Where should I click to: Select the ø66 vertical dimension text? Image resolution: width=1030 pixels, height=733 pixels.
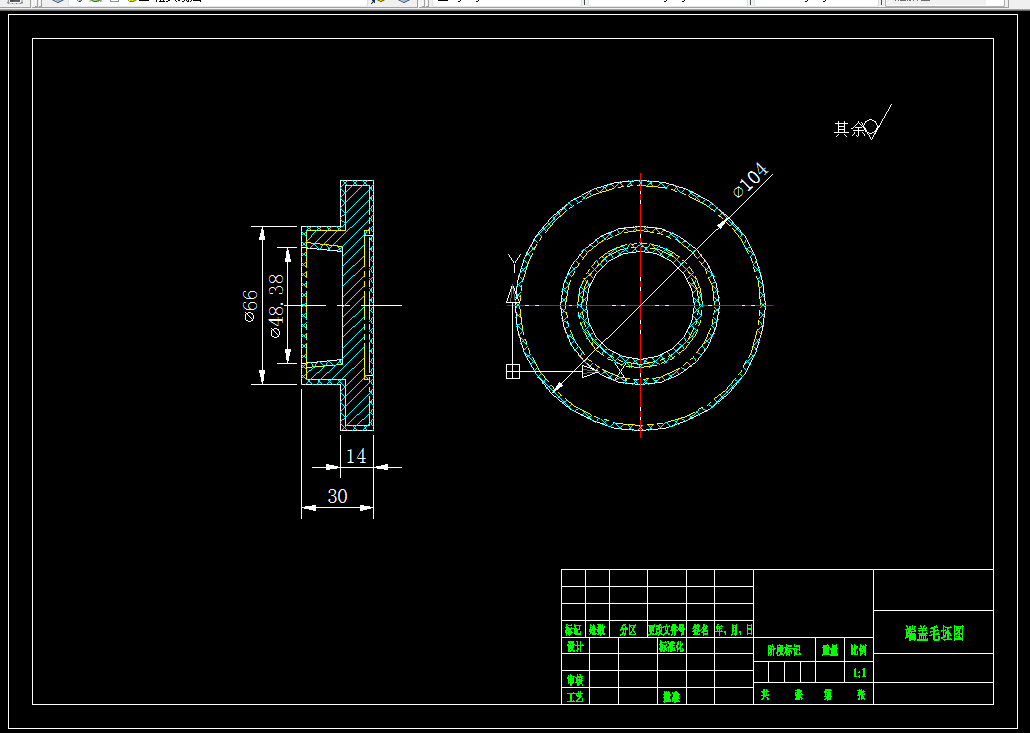[x=250, y=305]
